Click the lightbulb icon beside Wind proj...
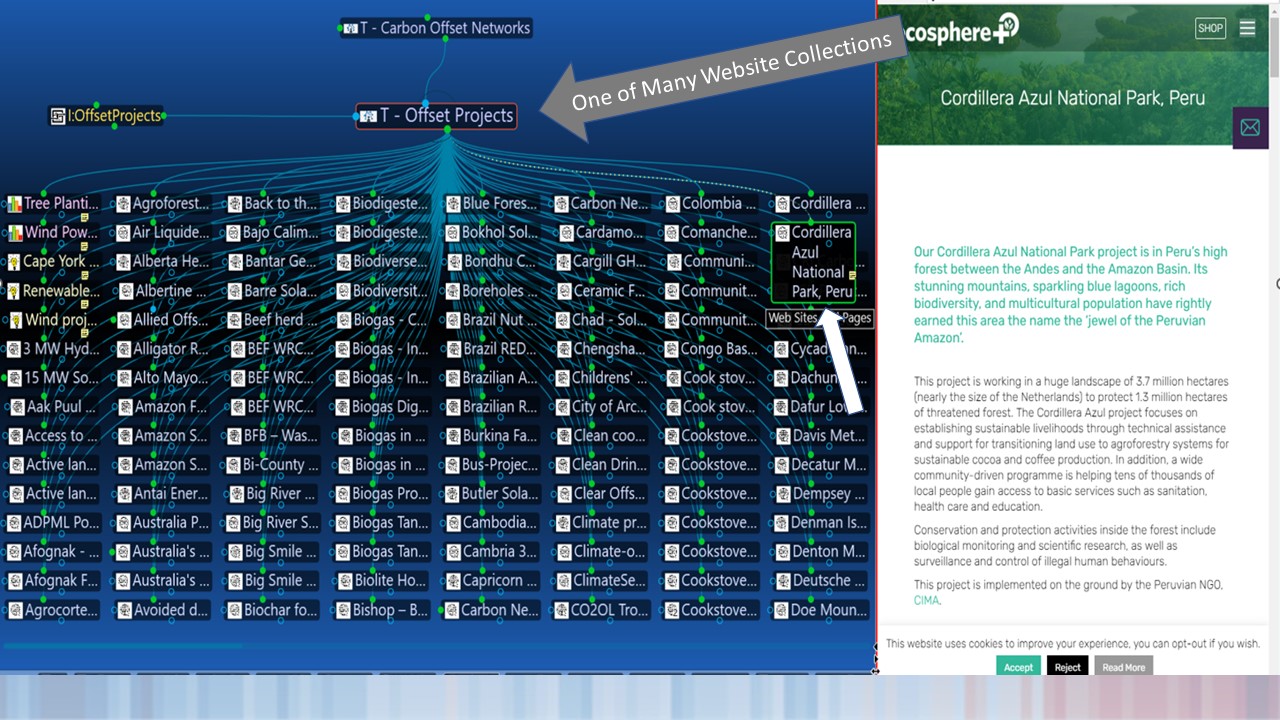Screen dimensions: 1280x720 [x=15, y=320]
